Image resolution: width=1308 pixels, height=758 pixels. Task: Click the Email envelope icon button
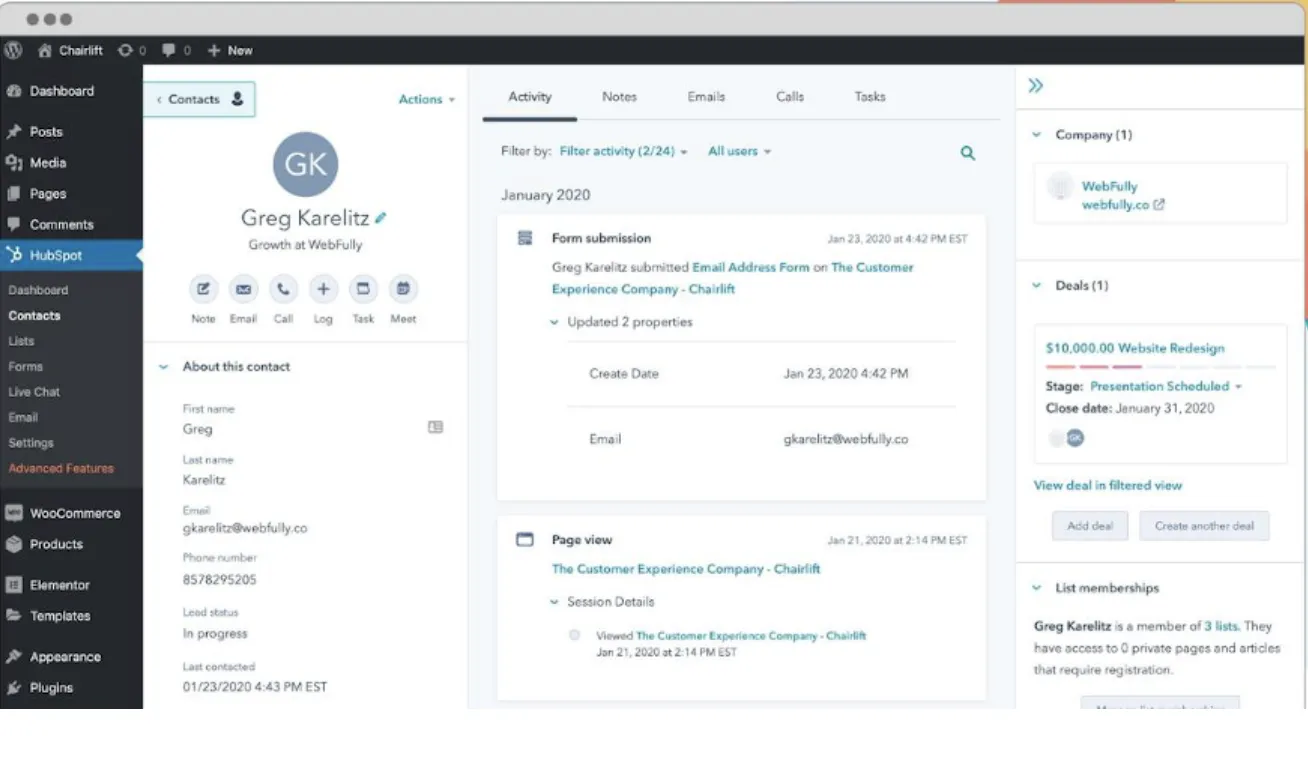243,289
